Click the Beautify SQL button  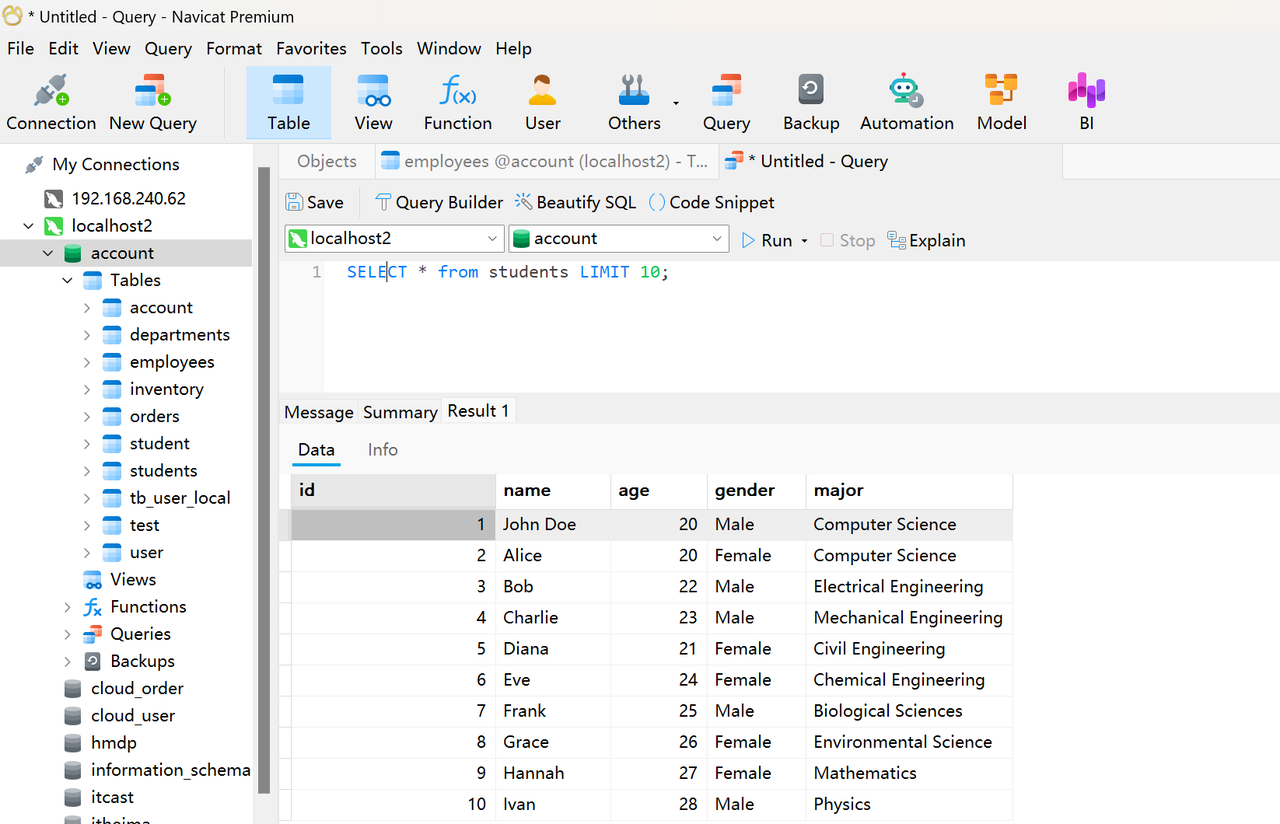[575, 202]
